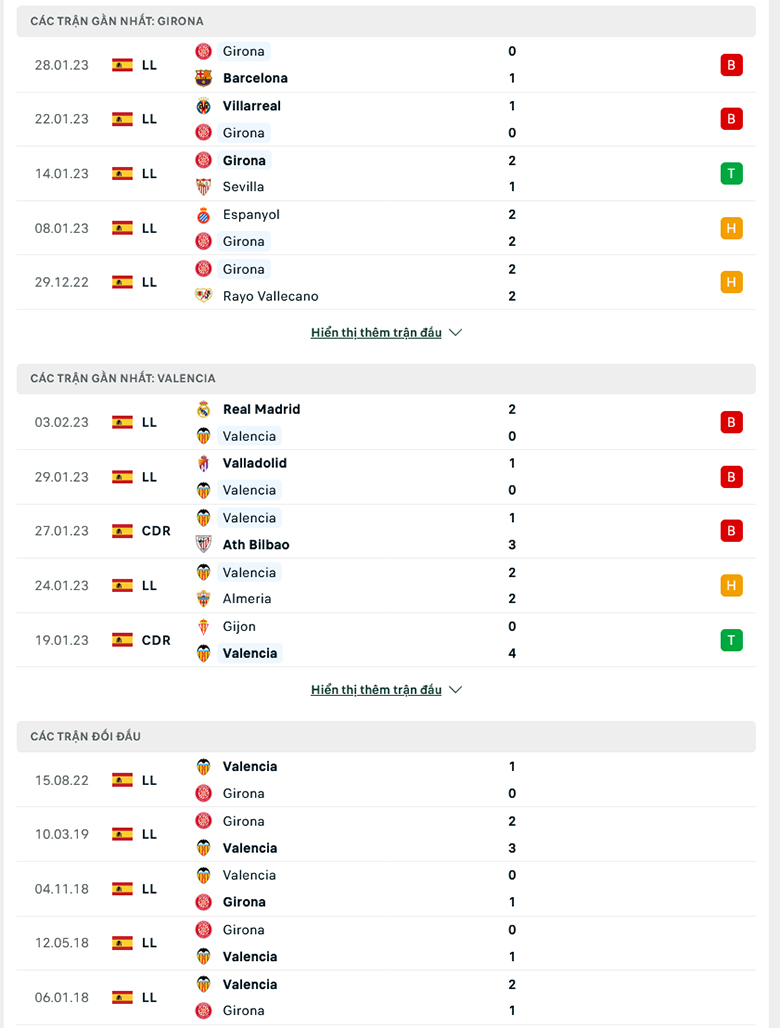Viewport: 780px width, 1028px height.
Task: Expand additional Valencia matches via the chevron
Action: [455, 689]
